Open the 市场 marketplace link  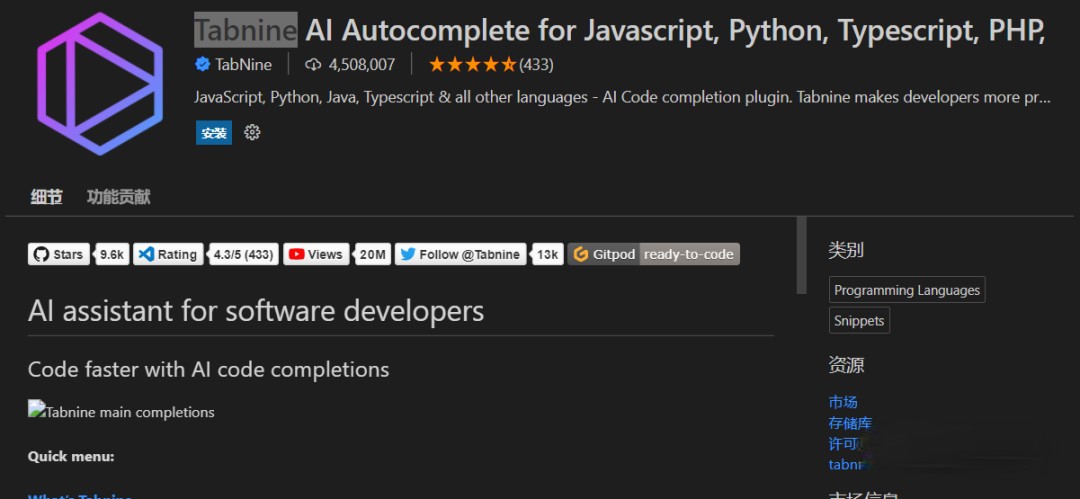843,402
